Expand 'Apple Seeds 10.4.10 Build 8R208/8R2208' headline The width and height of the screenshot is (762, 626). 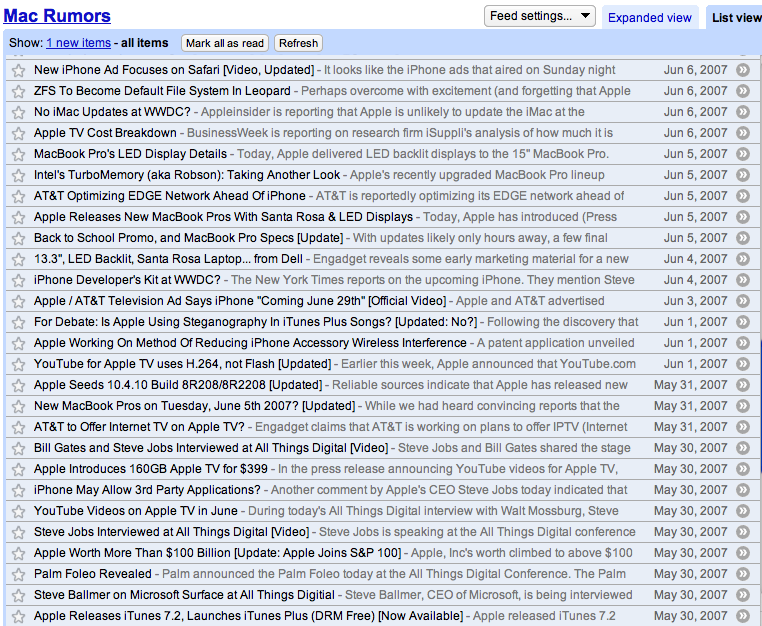coord(178,385)
